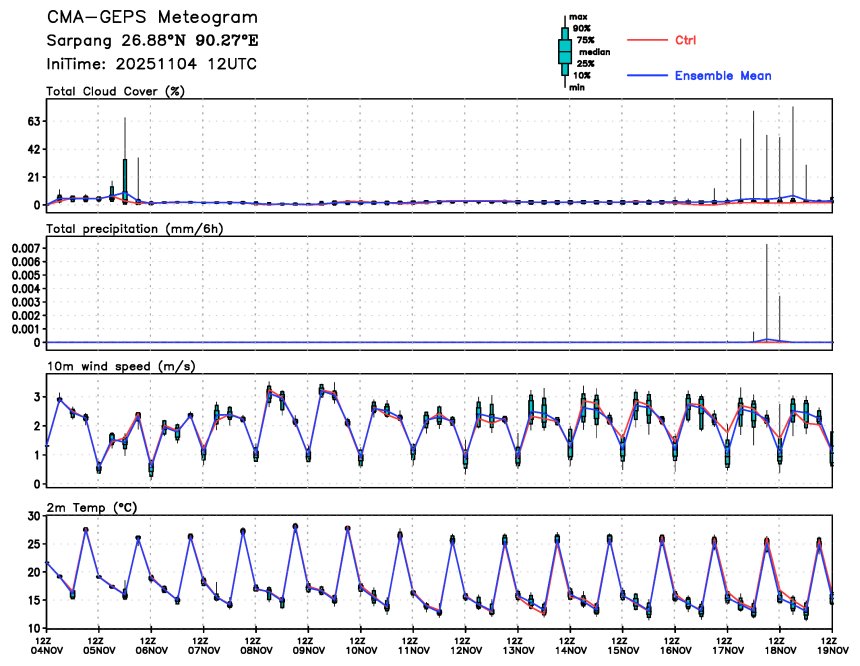
Task: Select the Ctrl legend label
Action: tap(686, 40)
